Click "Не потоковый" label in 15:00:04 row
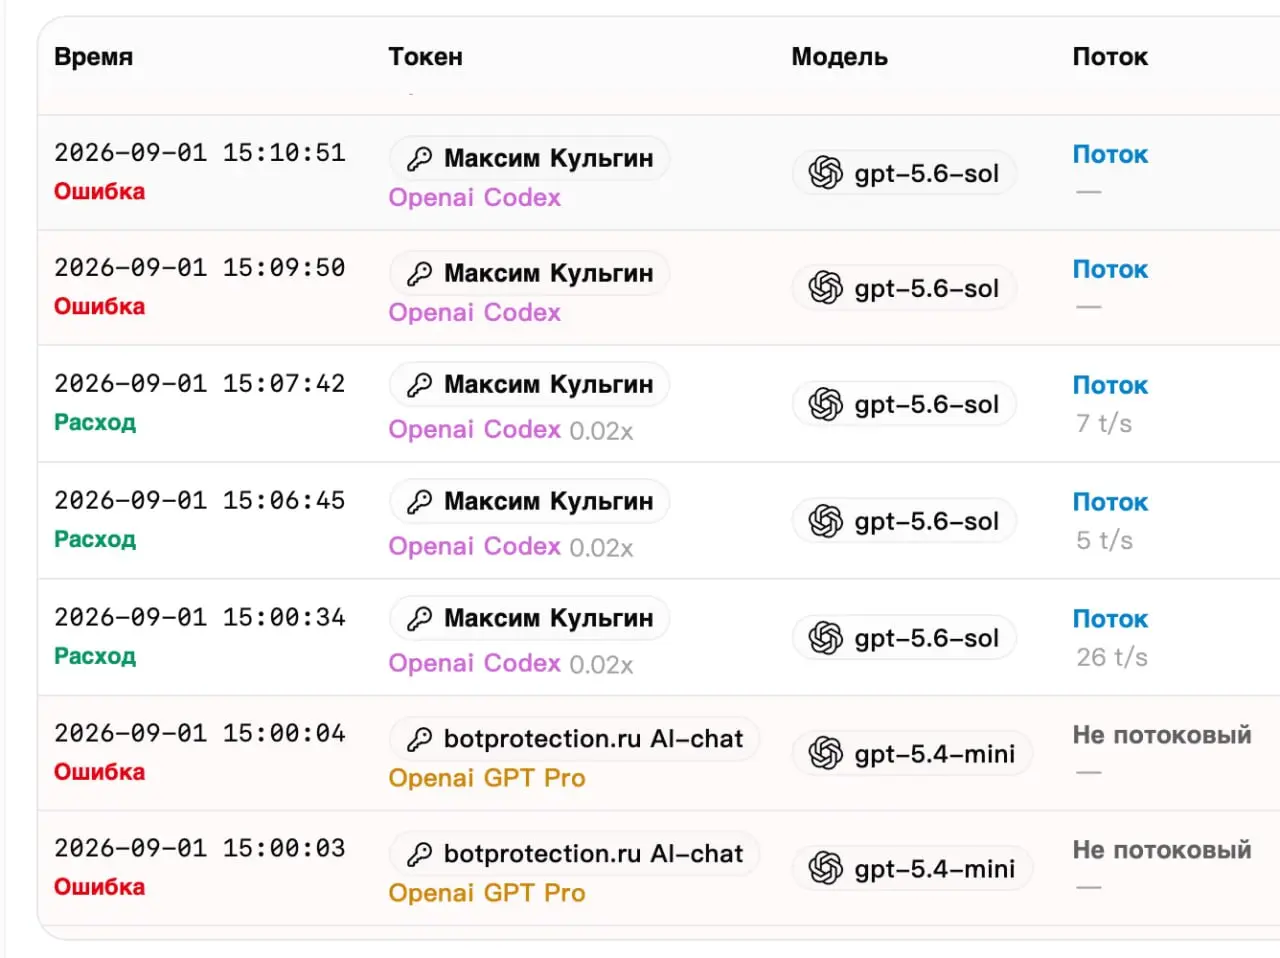 (x=1162, y=735)
